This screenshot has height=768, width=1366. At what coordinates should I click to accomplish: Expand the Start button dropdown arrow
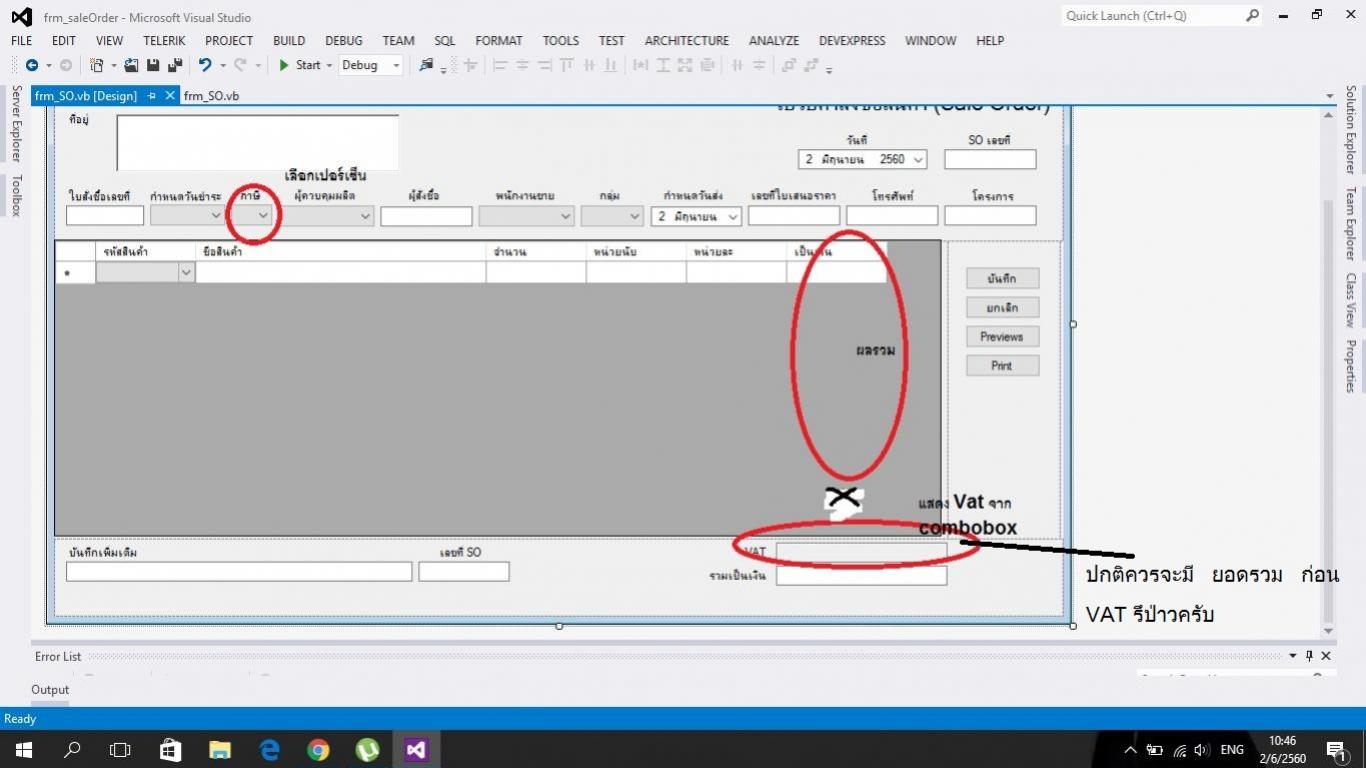point(329,65)
